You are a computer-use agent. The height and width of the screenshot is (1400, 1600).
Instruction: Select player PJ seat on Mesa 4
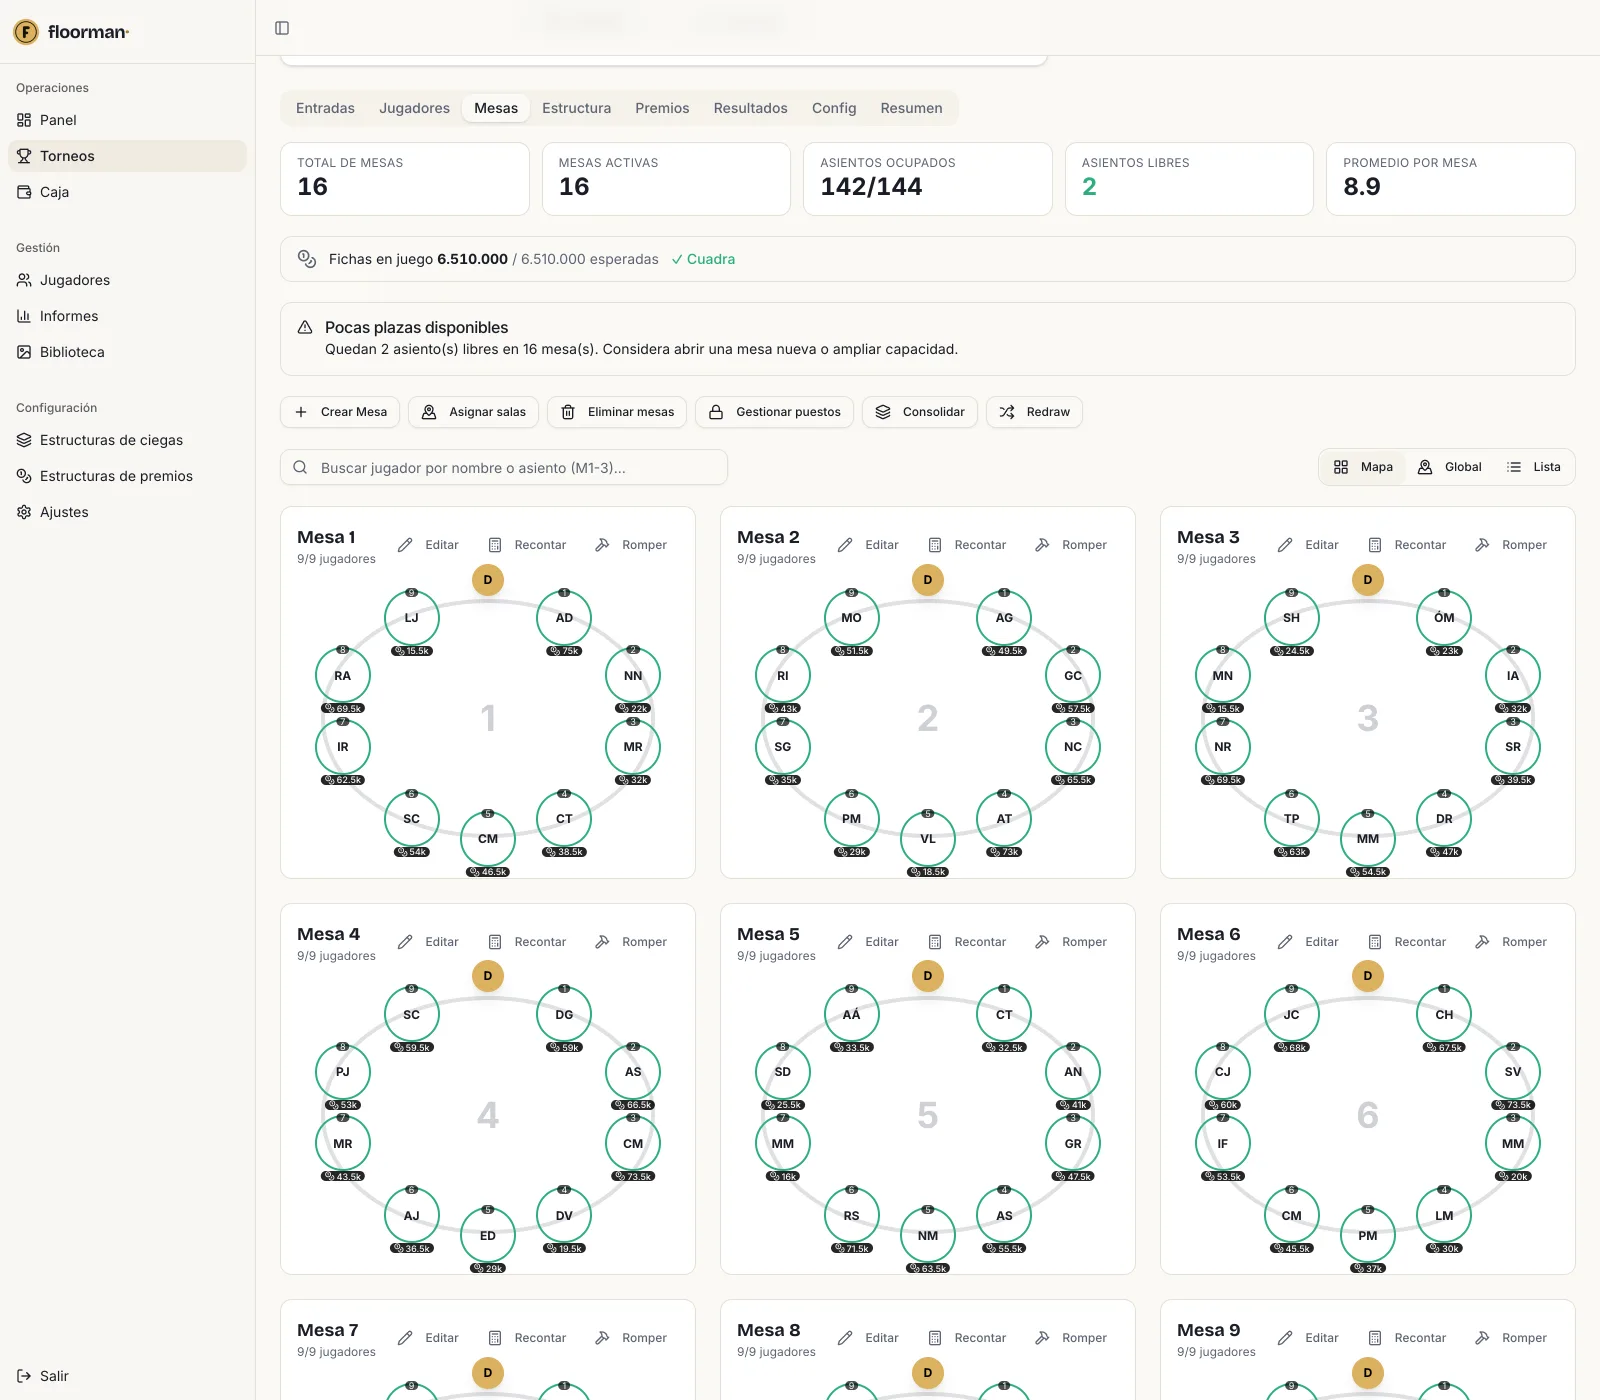tap(343, 1072)
